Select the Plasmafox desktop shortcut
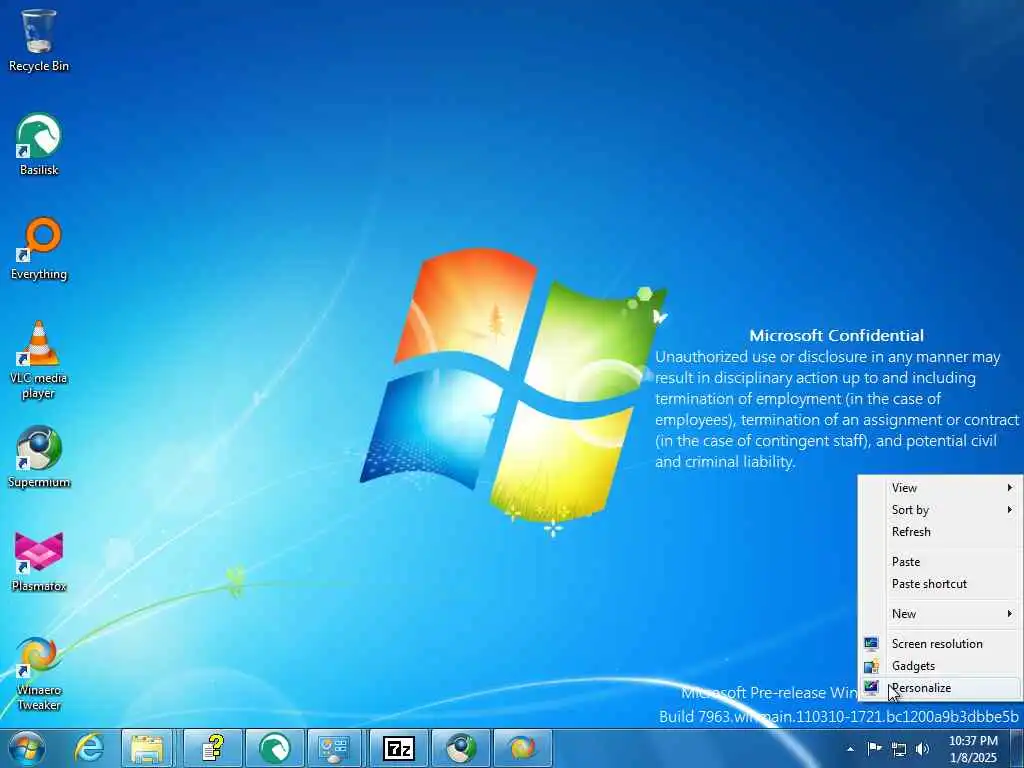Viewport: 1024px width, 768px height. (x=39, y=562)
